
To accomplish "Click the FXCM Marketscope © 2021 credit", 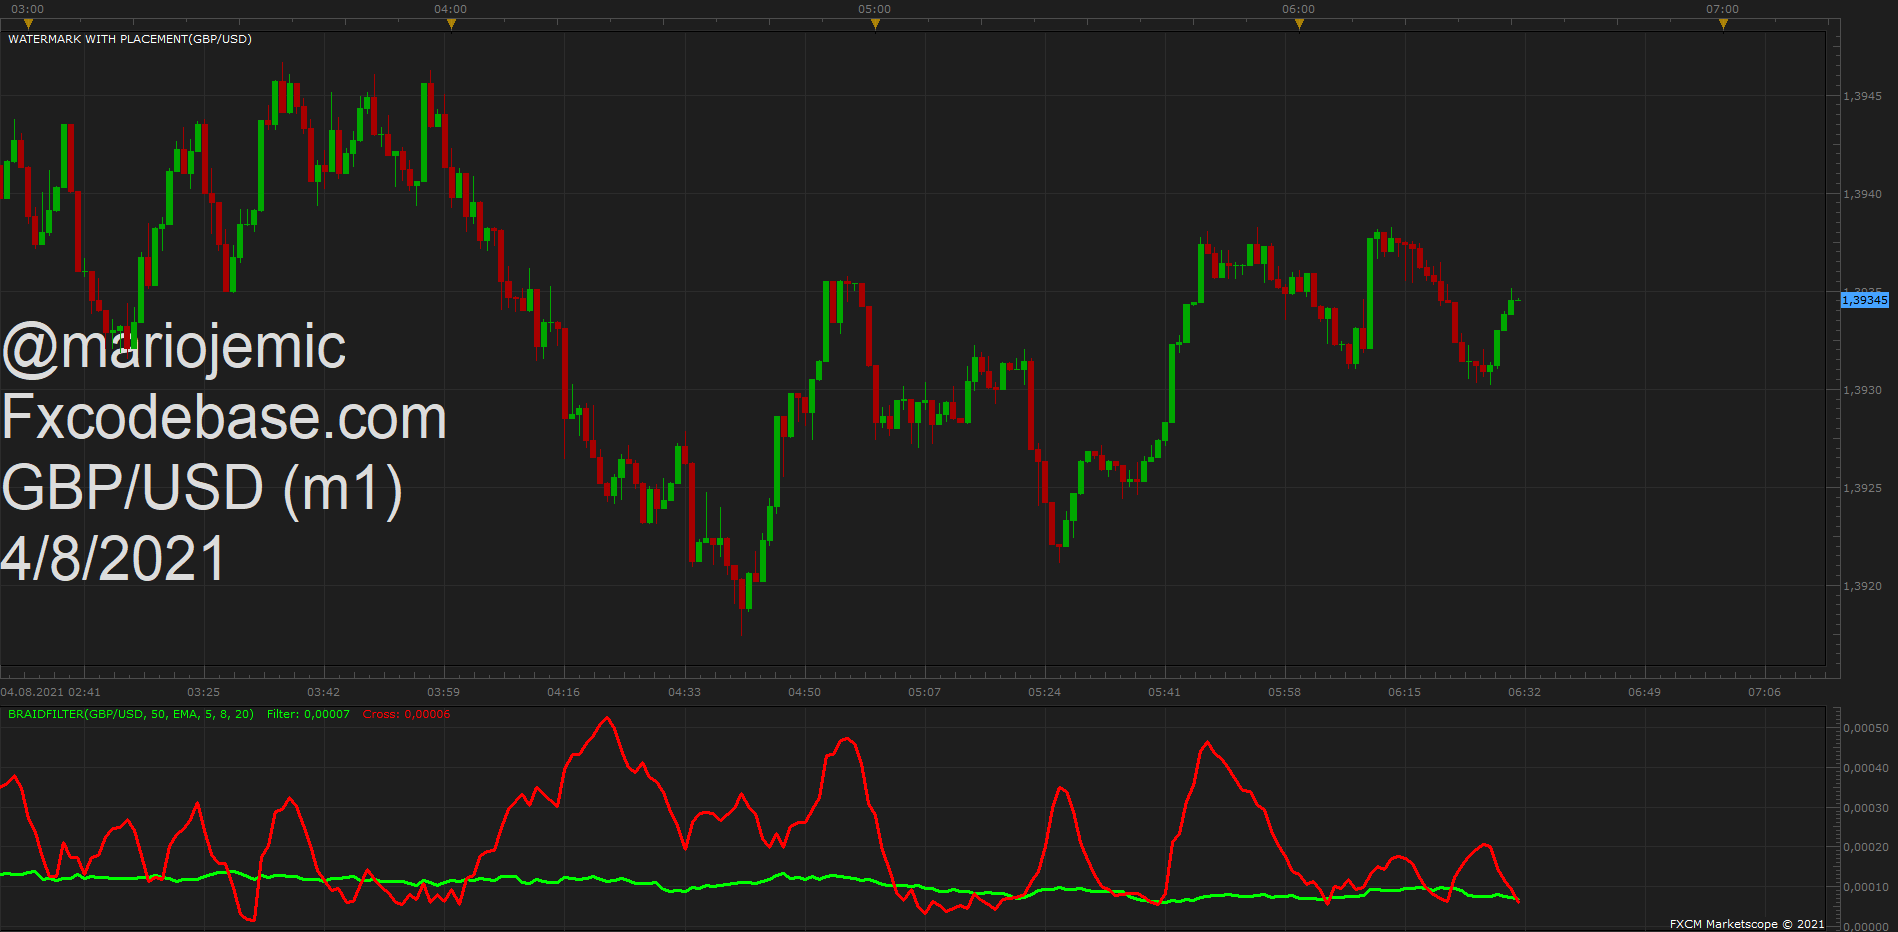I will pos(1747,924).
